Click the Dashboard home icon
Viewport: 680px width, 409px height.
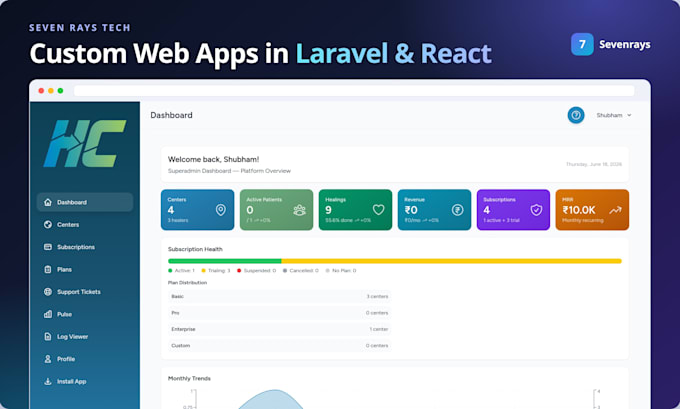tap(48, 202)
